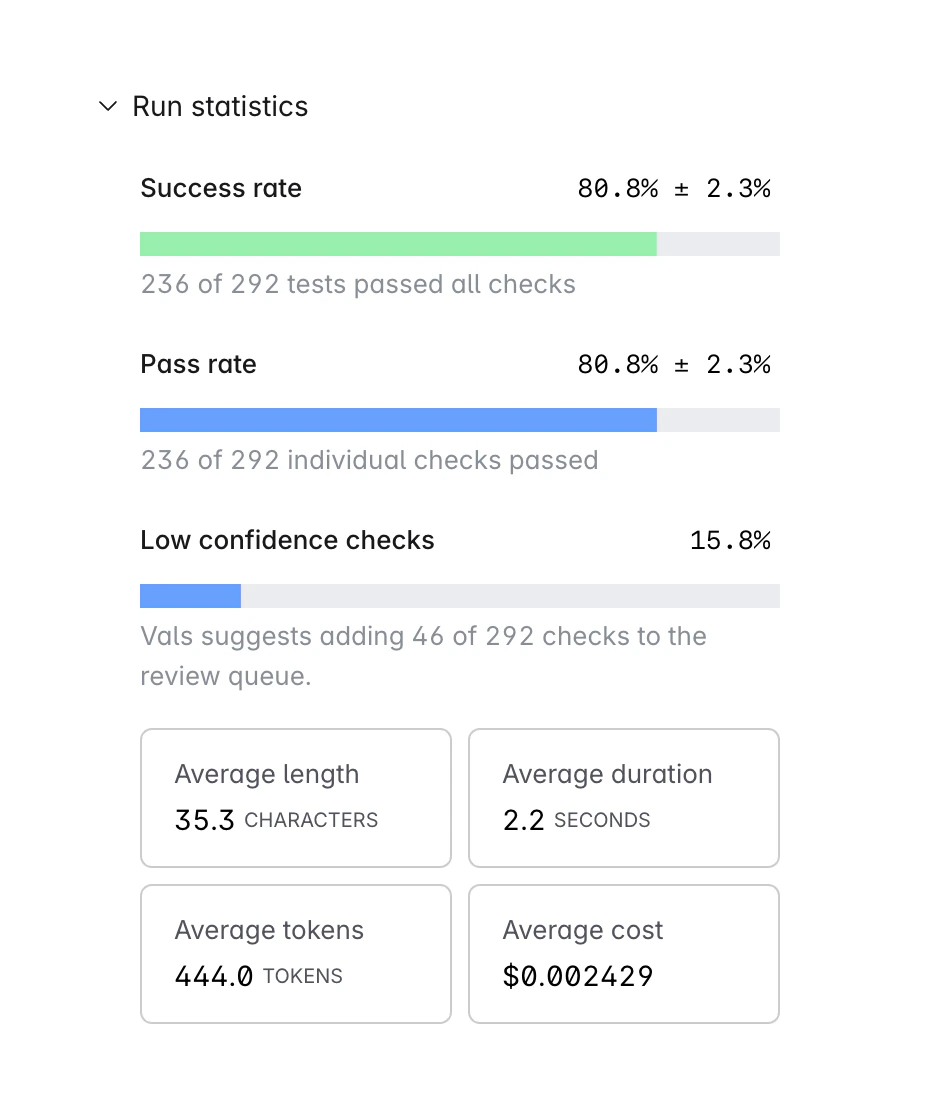The image size is (936, 1120).
Task: Click the ± 2.3% margin next to Pass rate
Action: tap(722, 364)
